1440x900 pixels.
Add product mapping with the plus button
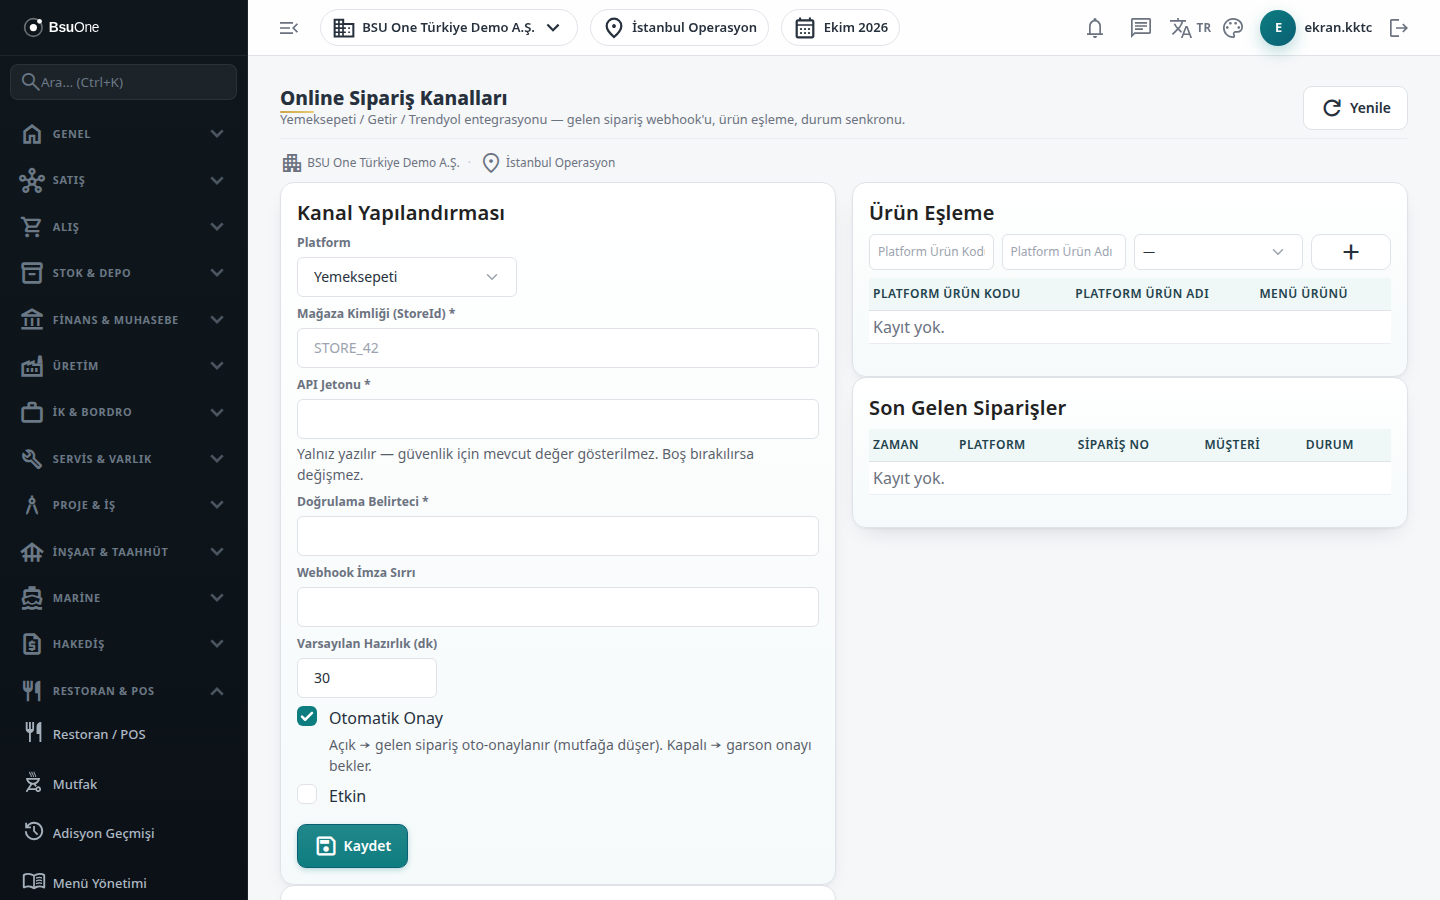coord(1350,252)
